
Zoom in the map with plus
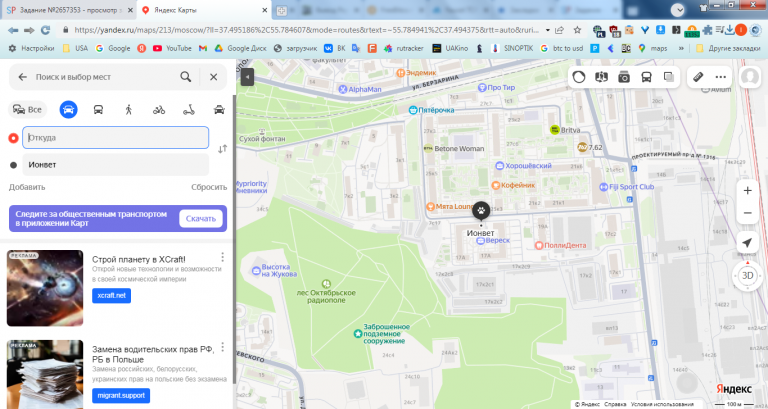747,191
